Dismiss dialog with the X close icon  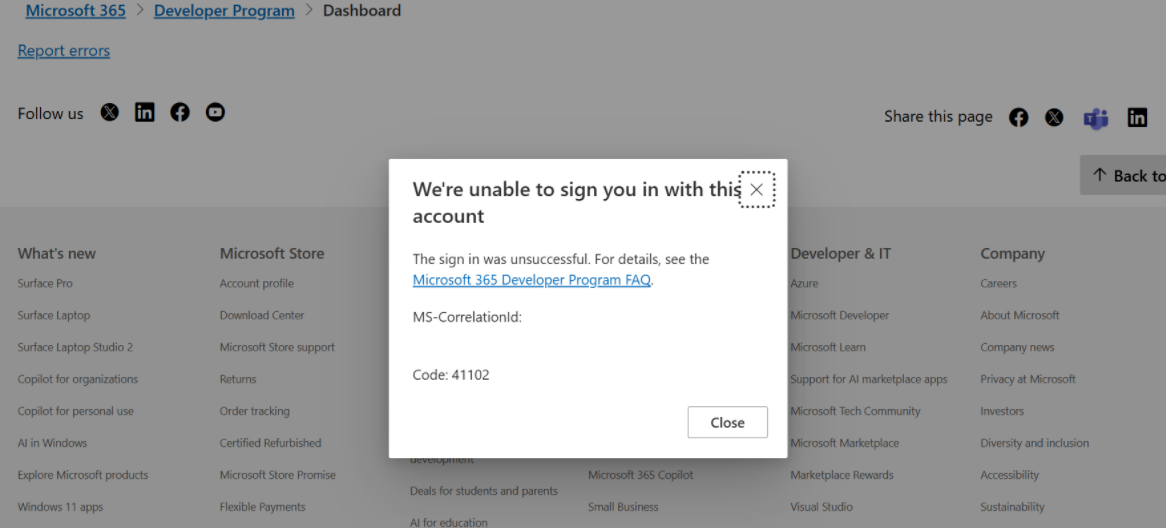[757, 190]
